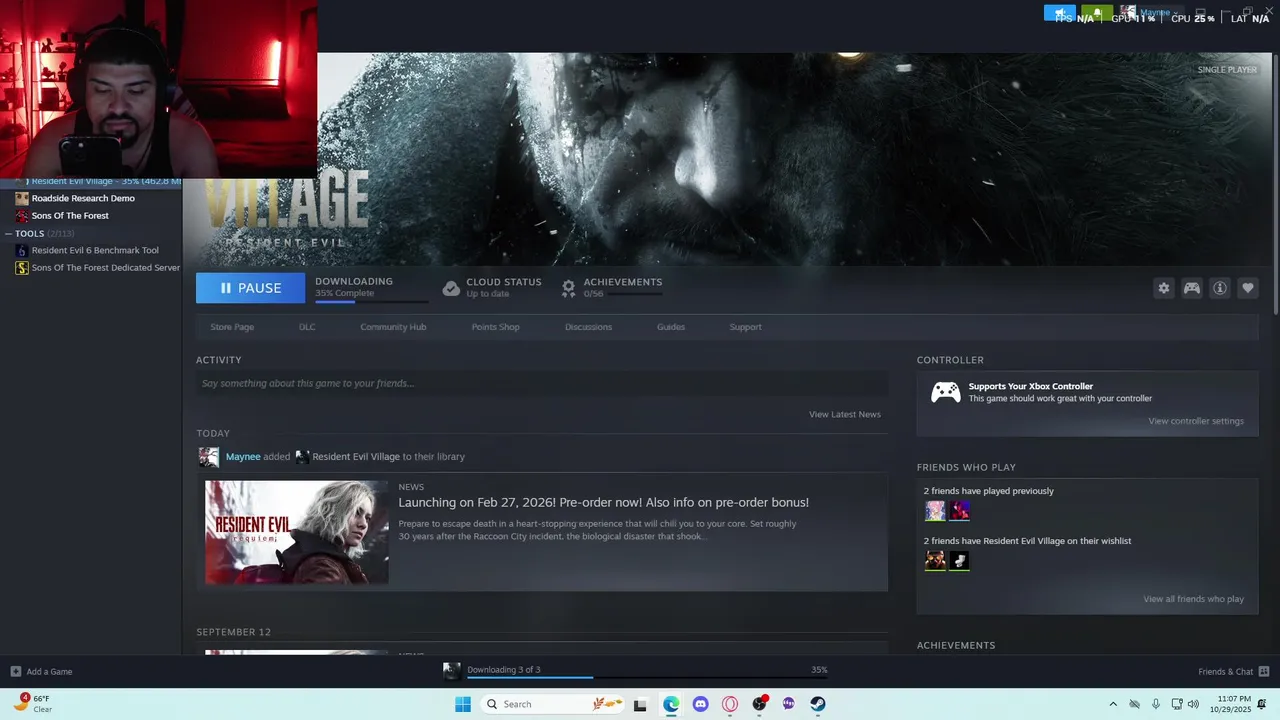Image resolution: width=1280 pixels, height=720 pixels.
Task: Open clock showing 11:07 PM
Action: tap(1232, 704)
